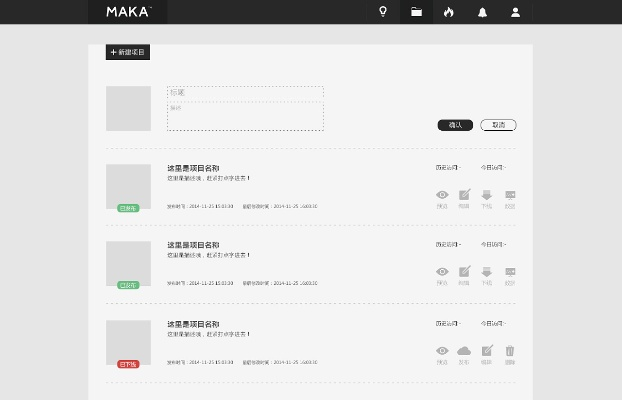Click the download arrow icon on second project

coord(487,272)
